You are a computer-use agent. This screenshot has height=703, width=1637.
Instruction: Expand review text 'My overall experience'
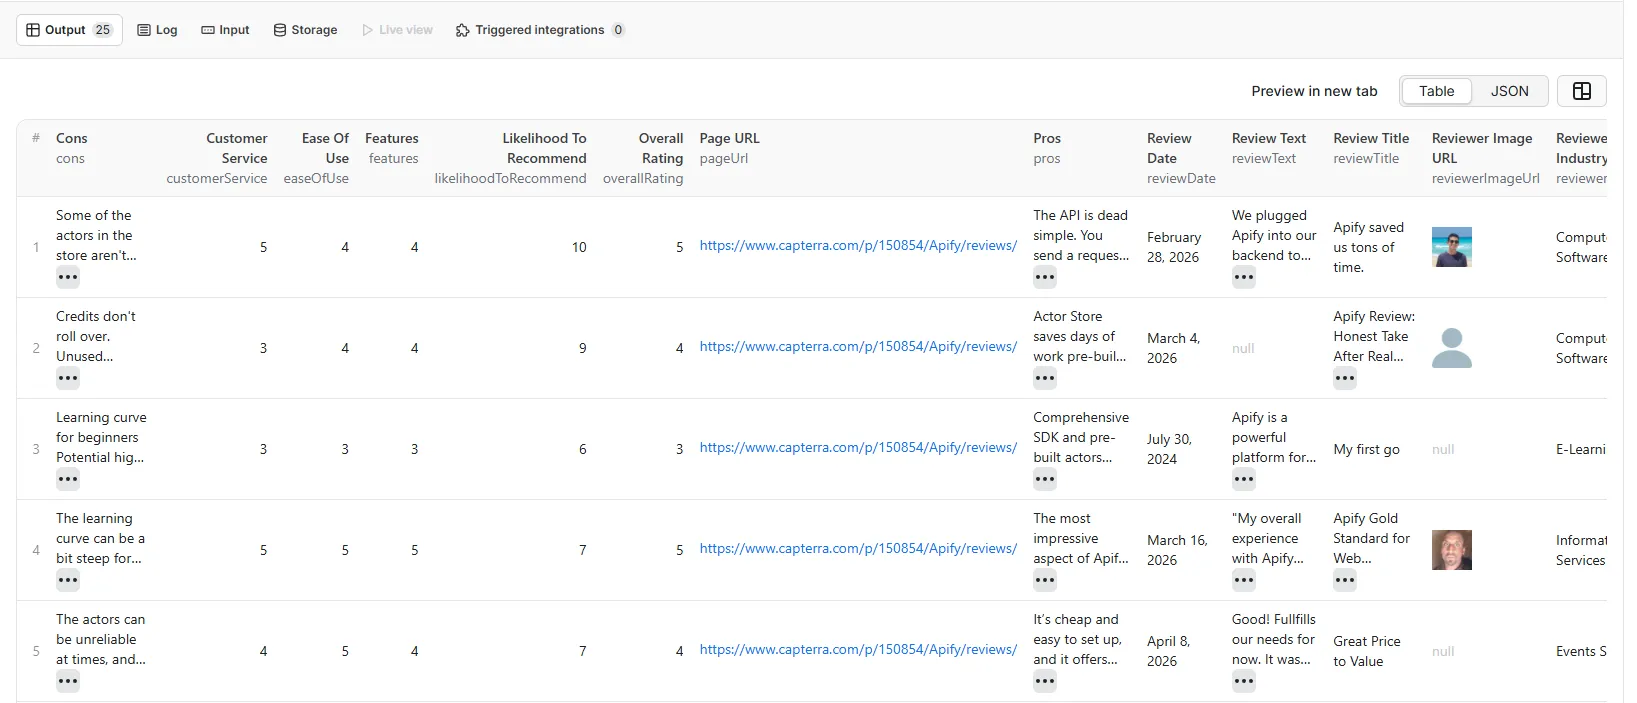(x=1244, y=581)
